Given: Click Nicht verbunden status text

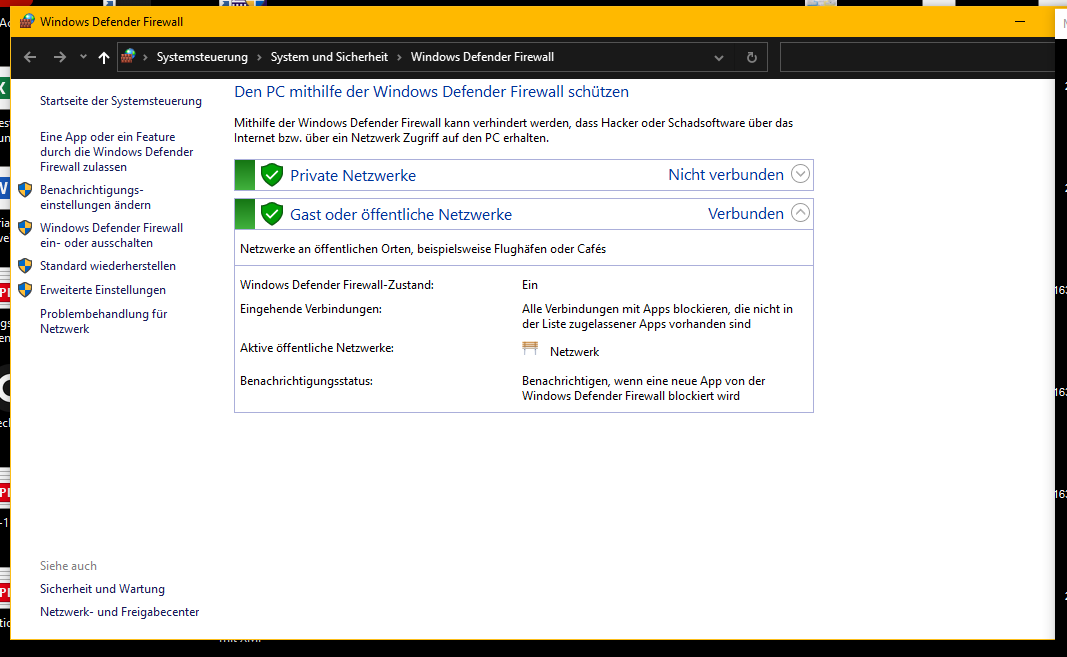Looking at the screenshot, I should click(726, 175).
